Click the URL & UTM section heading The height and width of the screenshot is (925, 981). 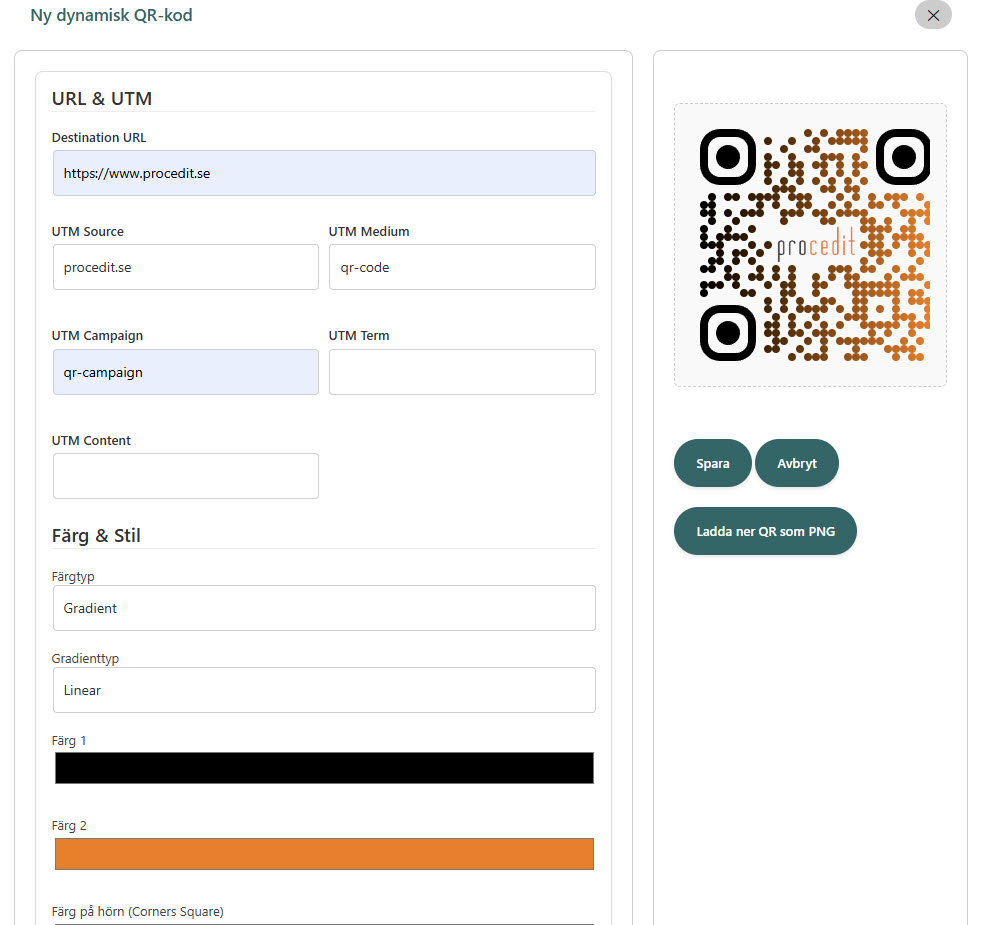click(x=102, y=98)
